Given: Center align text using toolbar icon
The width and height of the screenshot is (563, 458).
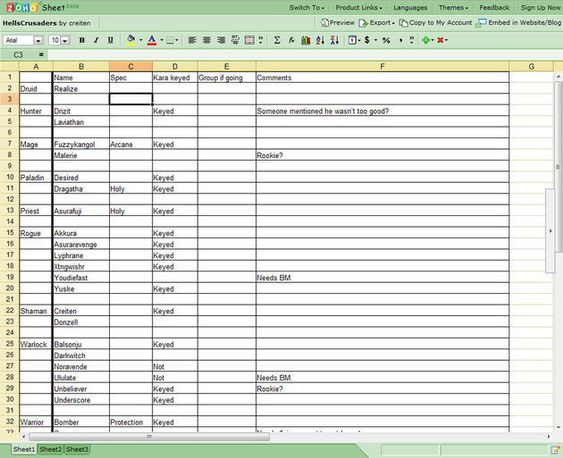Looking at the screenshot, I should point(206,40).
